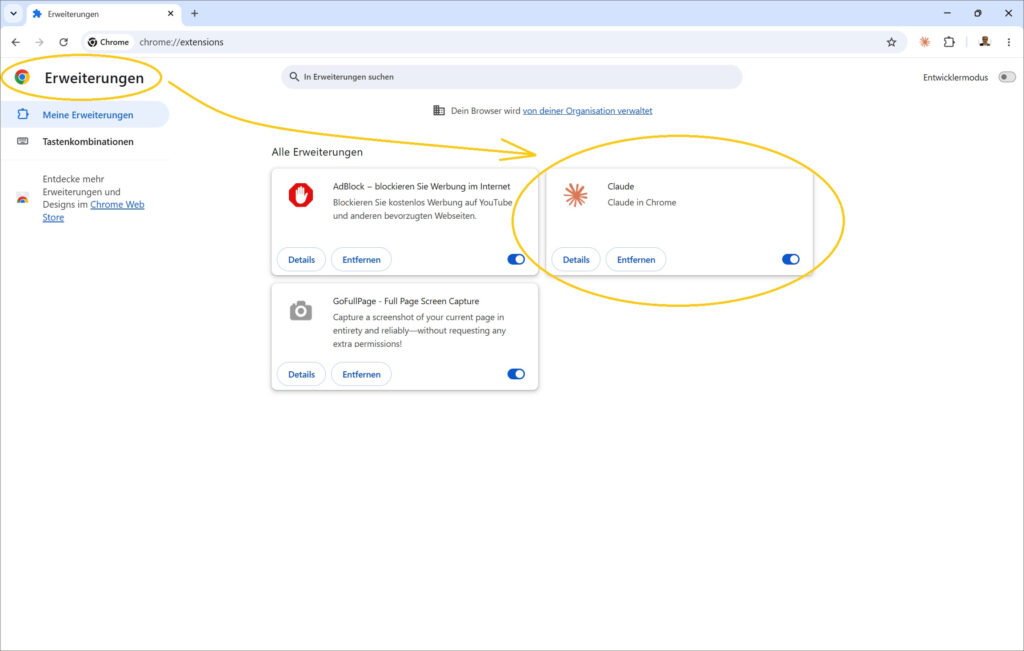Click Entfernen for GoFullPage

(x=361, y=374)
